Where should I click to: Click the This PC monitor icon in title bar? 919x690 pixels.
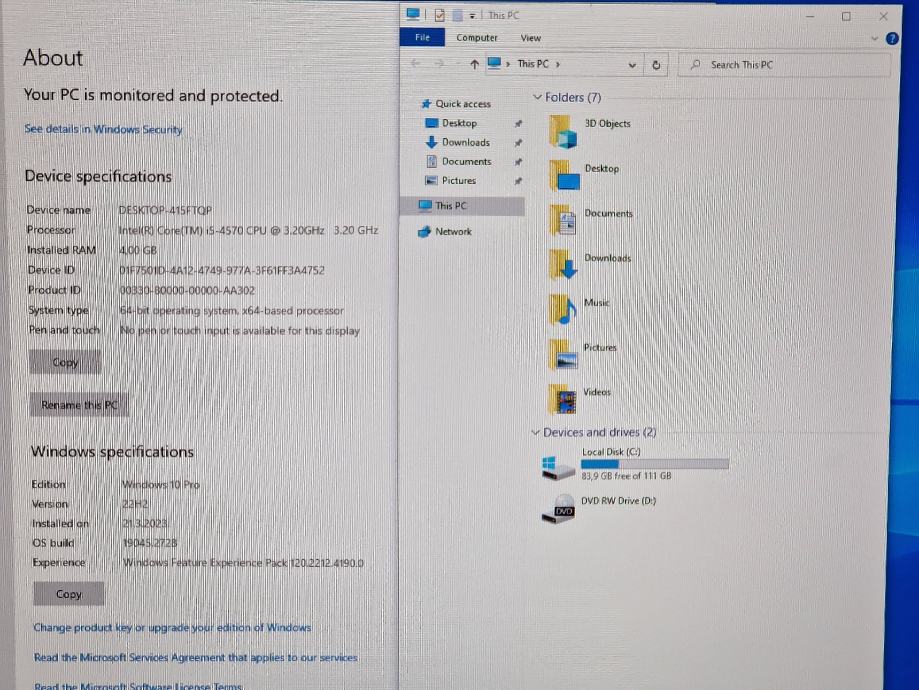click(413, 14)
